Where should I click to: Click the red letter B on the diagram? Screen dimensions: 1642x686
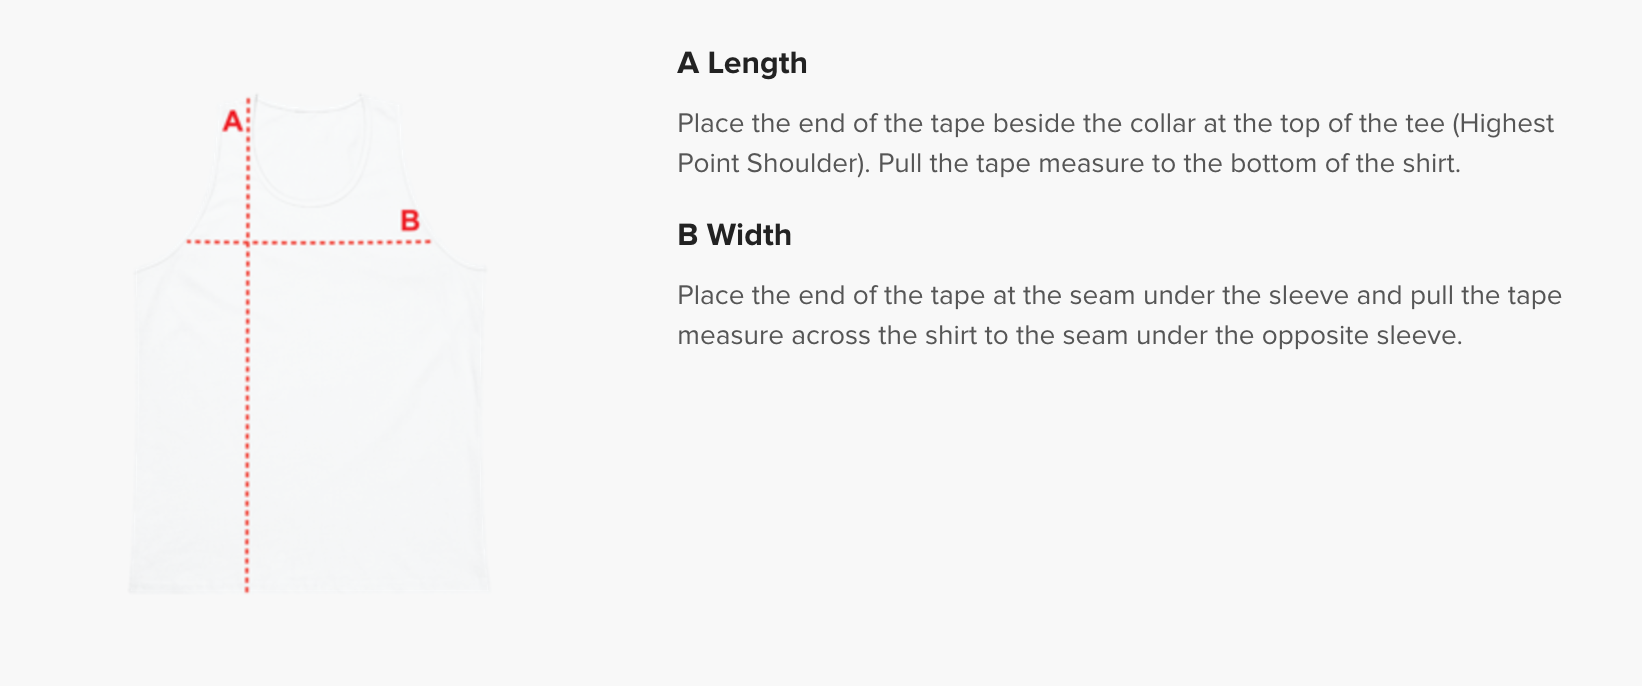[410, 220]
